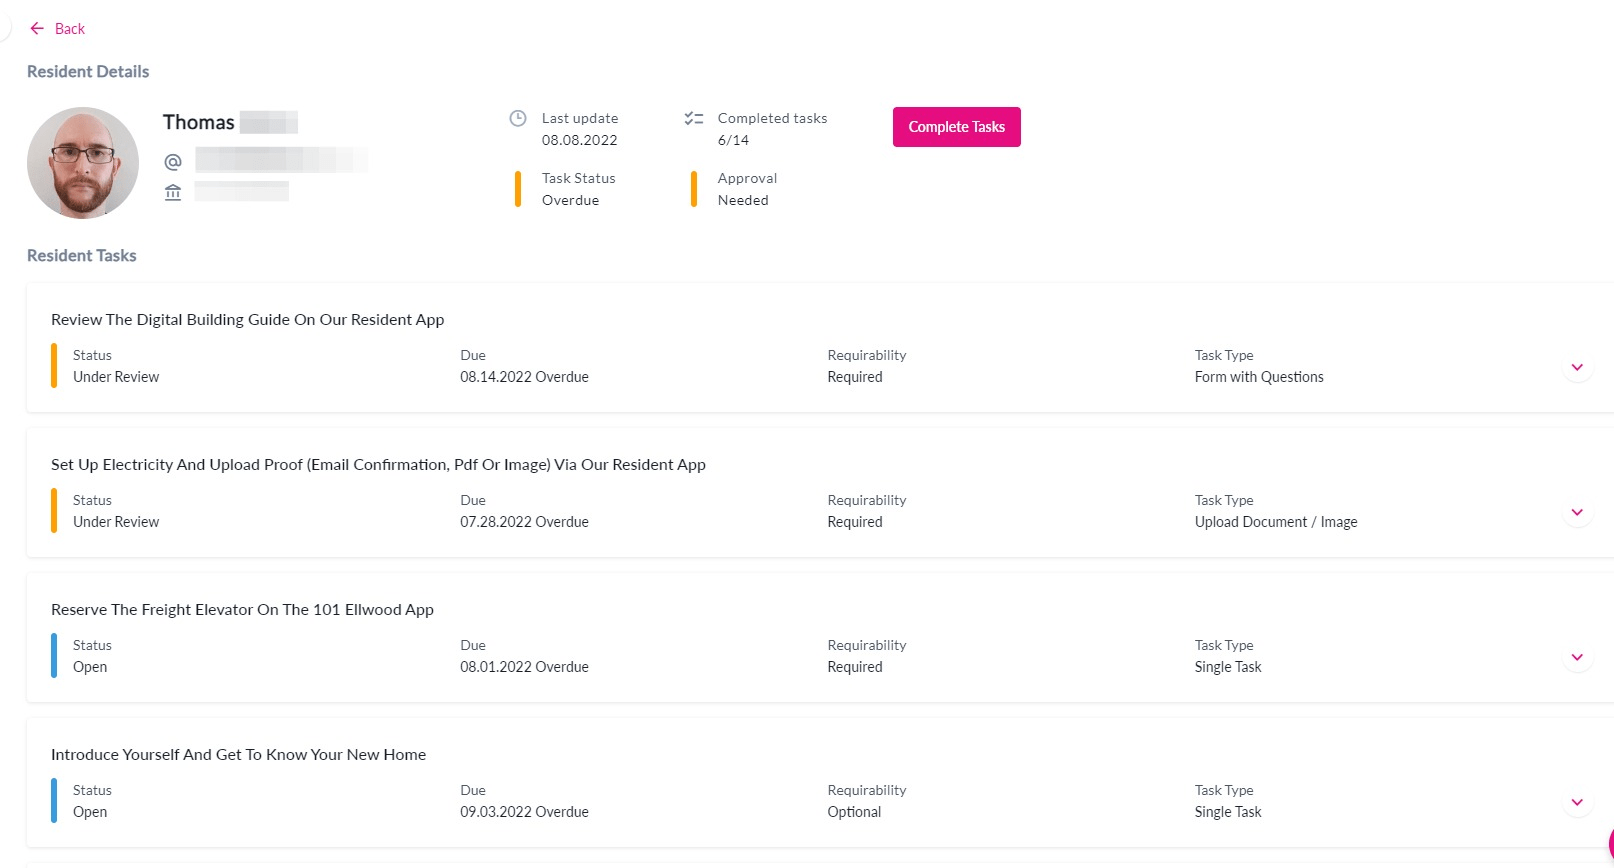Click the Complete Tasks button
Image resolution: width=1614 pixels, height=868 pixels.
pyautogui.click(x=956, y=127)
